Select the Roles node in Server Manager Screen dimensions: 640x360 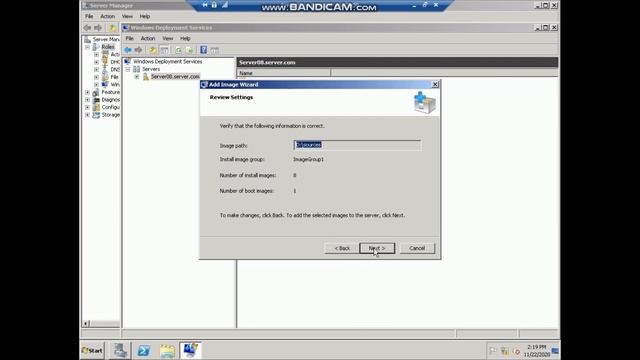coord(108,47)
